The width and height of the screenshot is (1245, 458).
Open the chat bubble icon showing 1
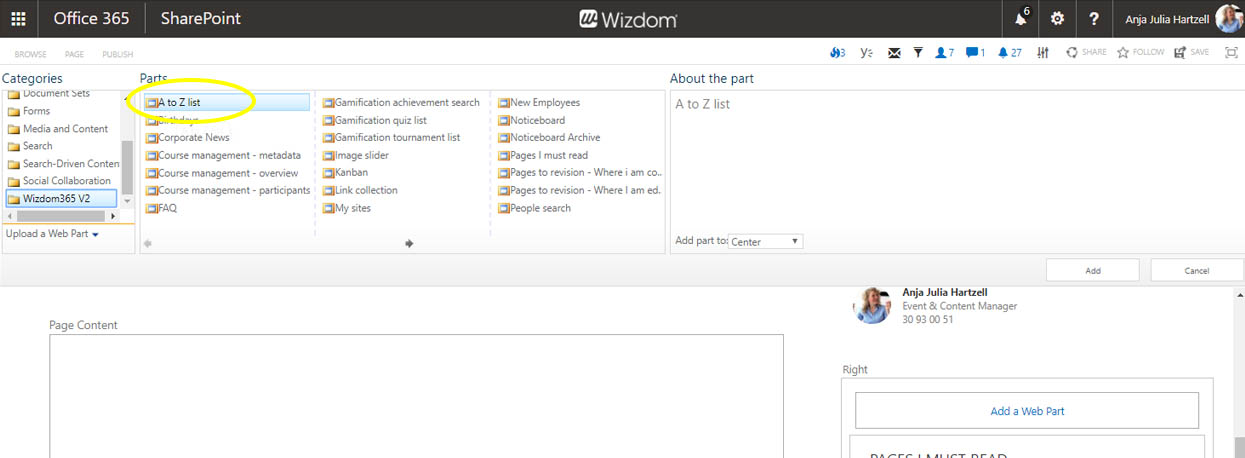pos(975,53)
